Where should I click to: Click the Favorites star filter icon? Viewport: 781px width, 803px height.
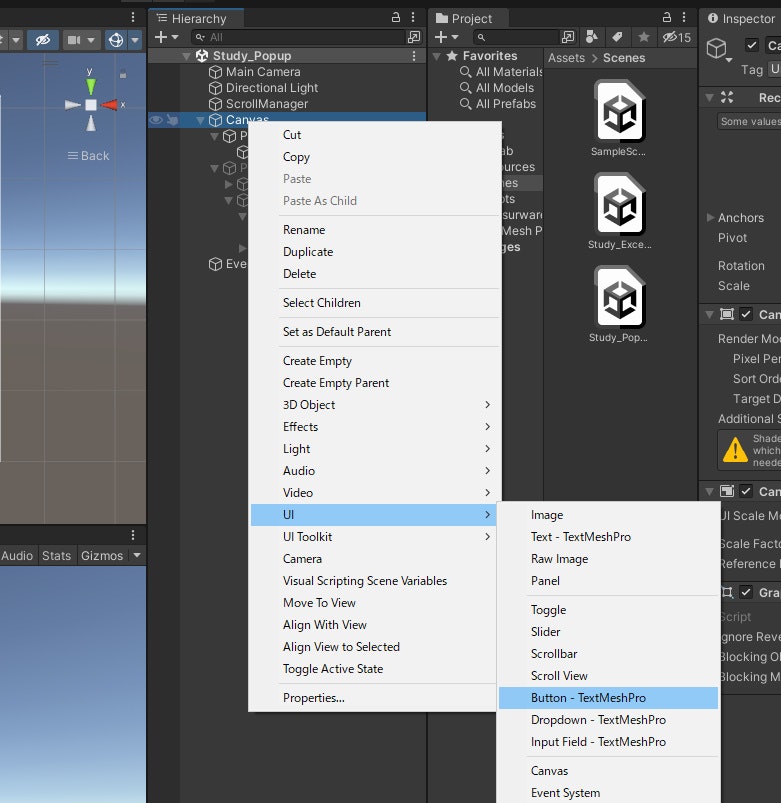click(x=644, y=37)
